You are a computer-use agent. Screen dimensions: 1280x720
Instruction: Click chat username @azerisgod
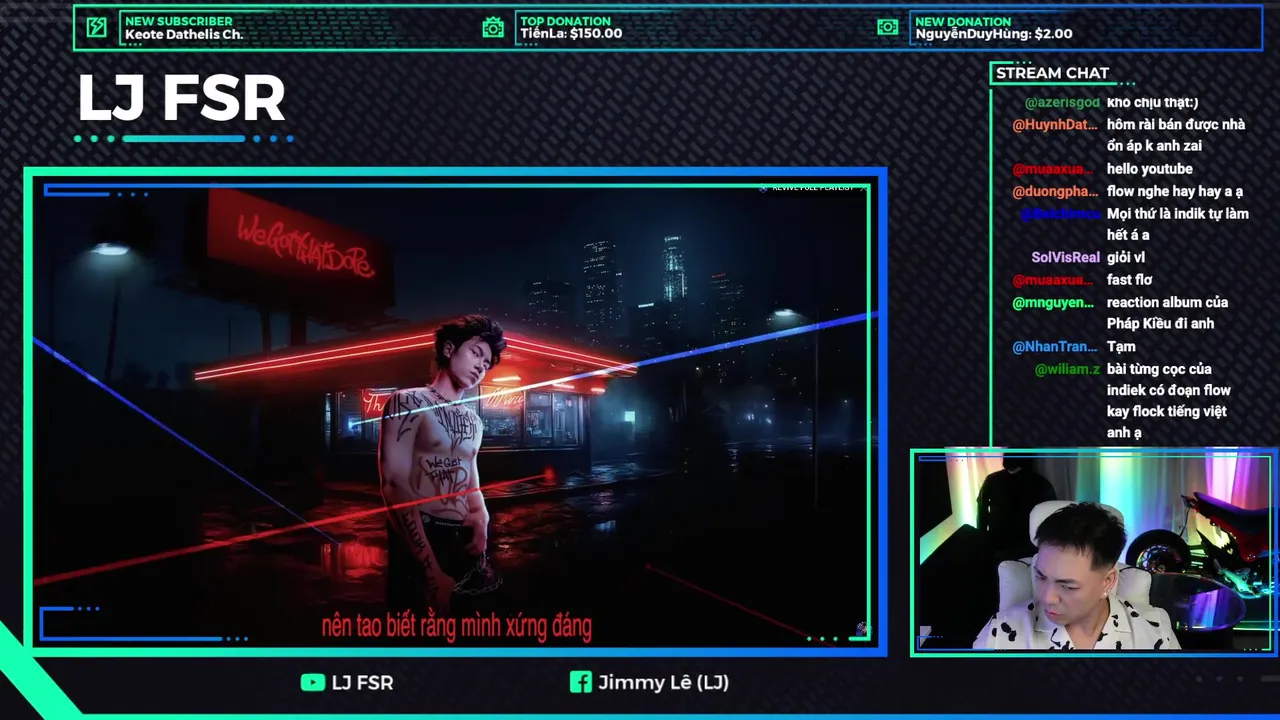[x=1062, y=102]
